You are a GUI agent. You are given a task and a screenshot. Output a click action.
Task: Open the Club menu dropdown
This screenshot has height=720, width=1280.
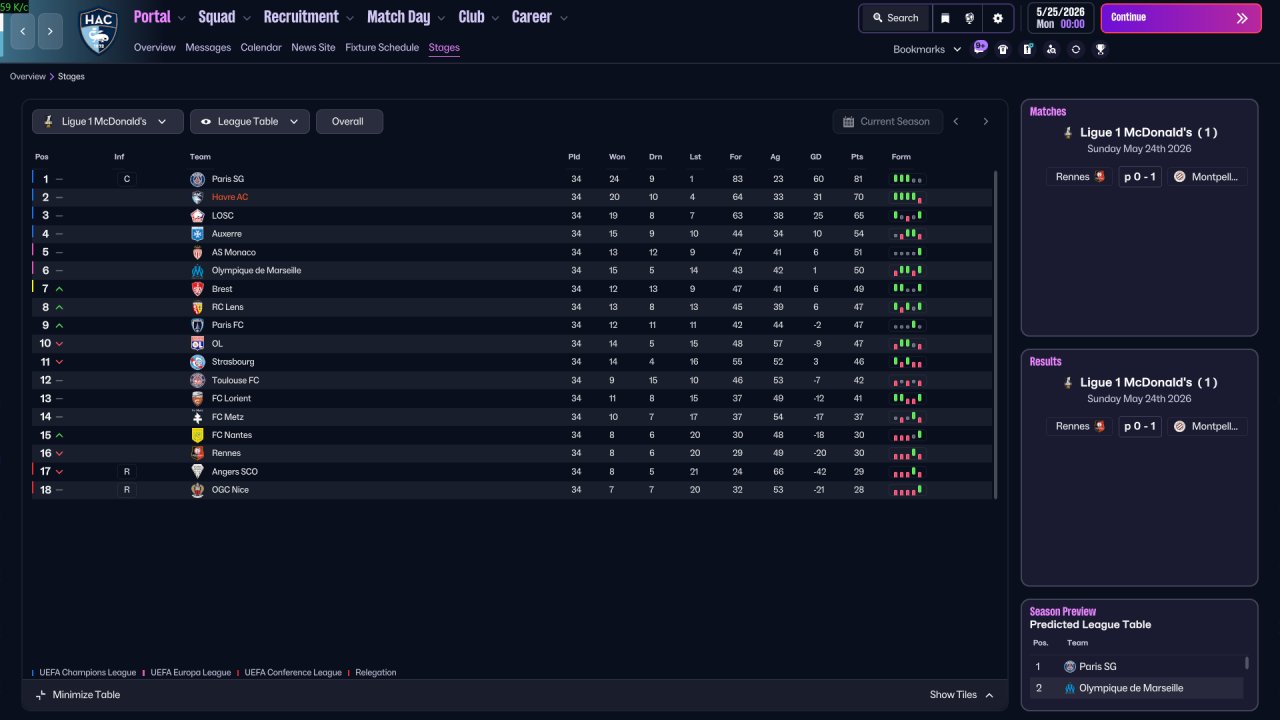point(479,17)
